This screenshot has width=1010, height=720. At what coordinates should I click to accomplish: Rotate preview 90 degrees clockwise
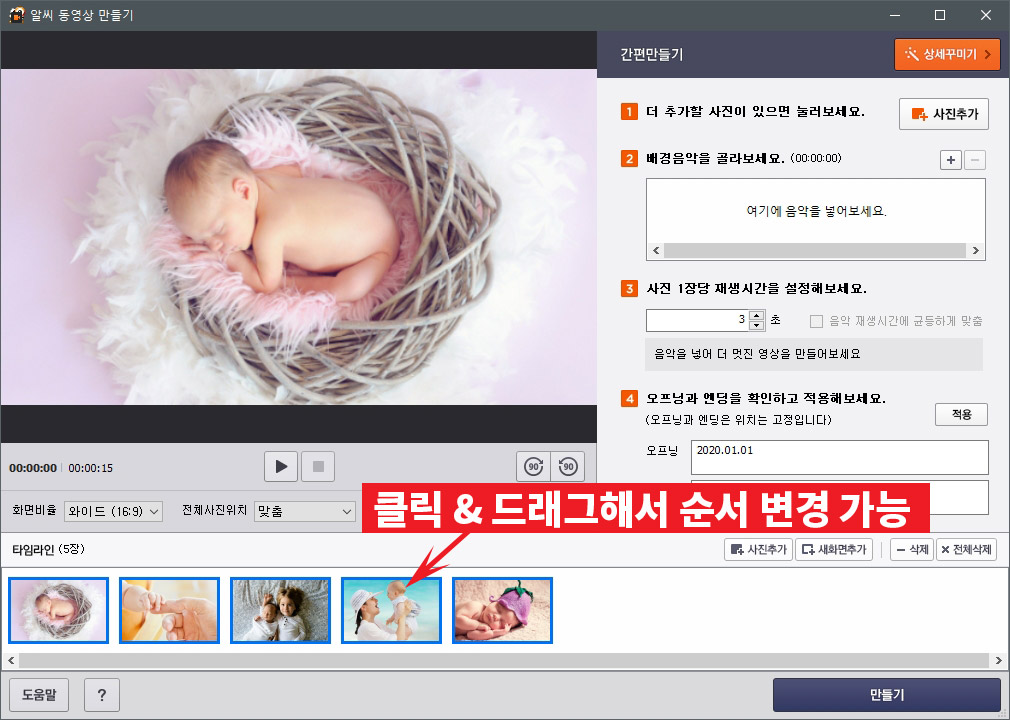533,466
